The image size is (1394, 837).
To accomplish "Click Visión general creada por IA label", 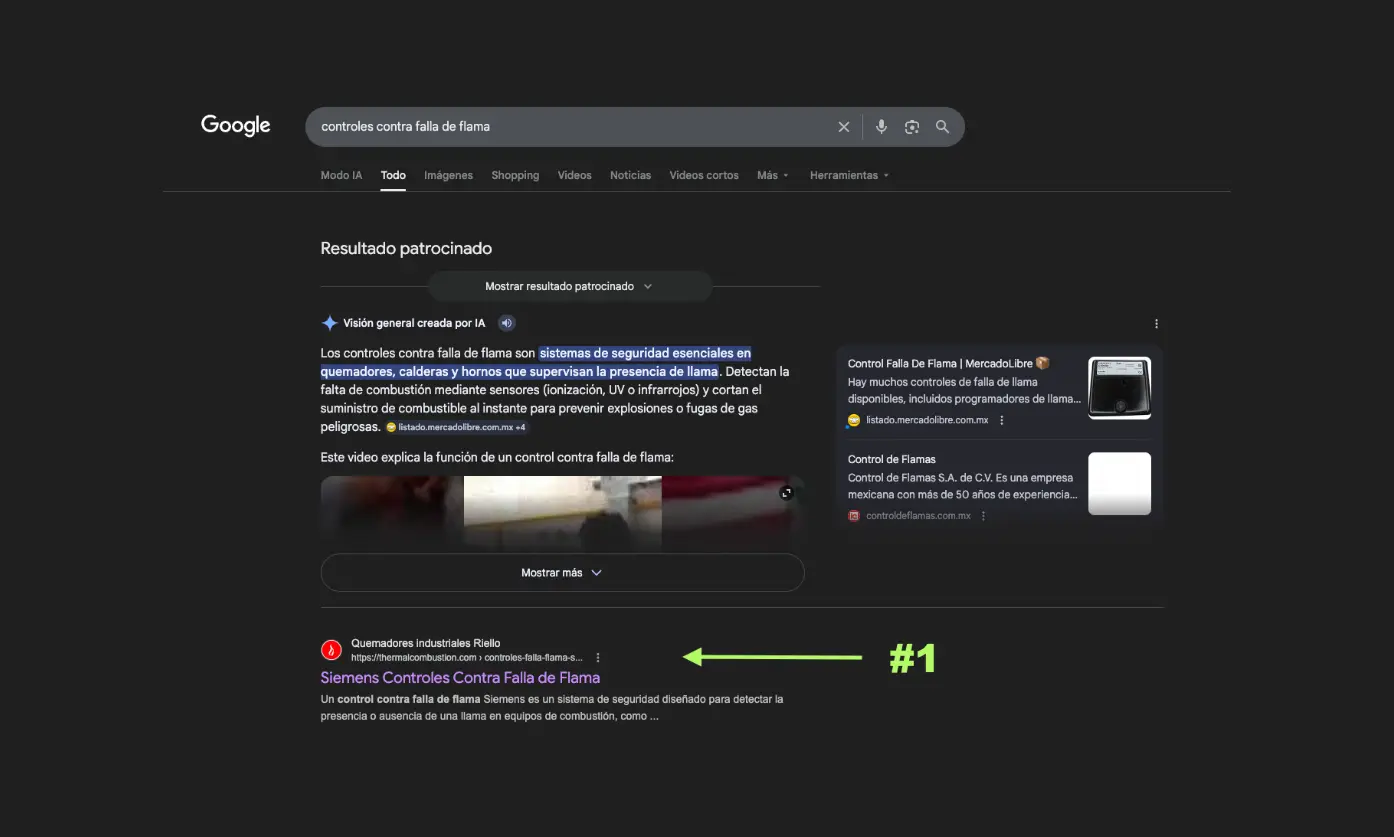I will (x=414, y=323).
